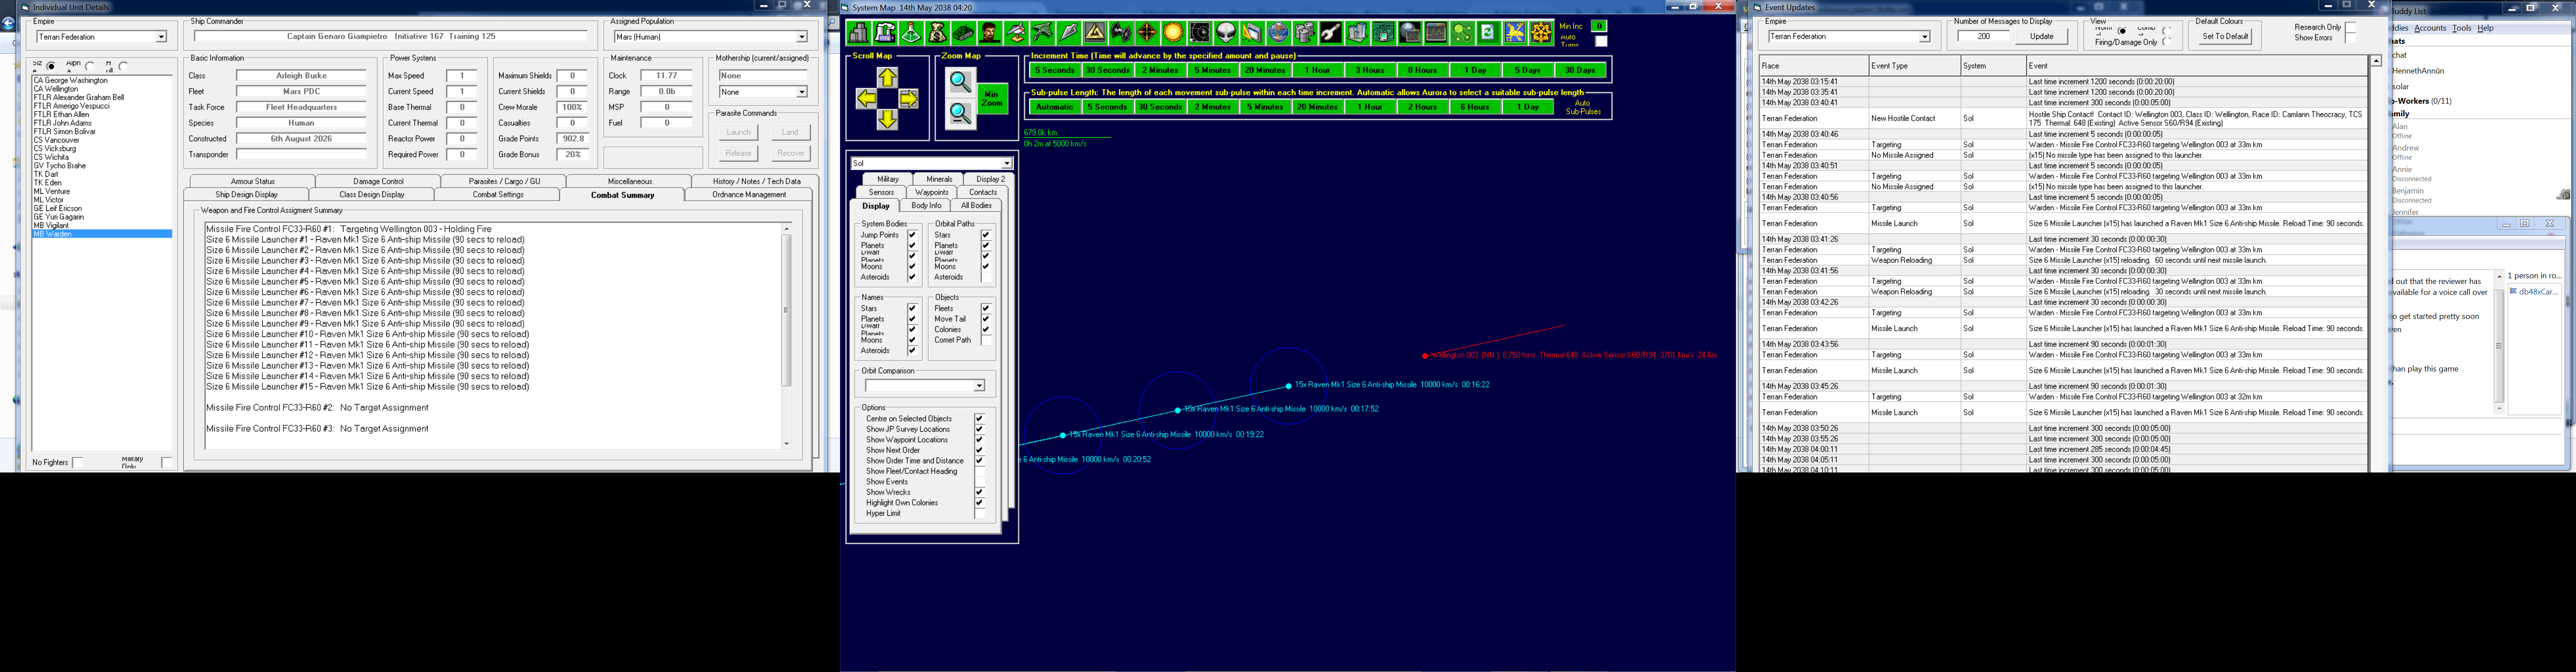This screenshot has width=2576, height=672.
Task: Click the green refresh toolbar icon
Action: coord(1489,33)
